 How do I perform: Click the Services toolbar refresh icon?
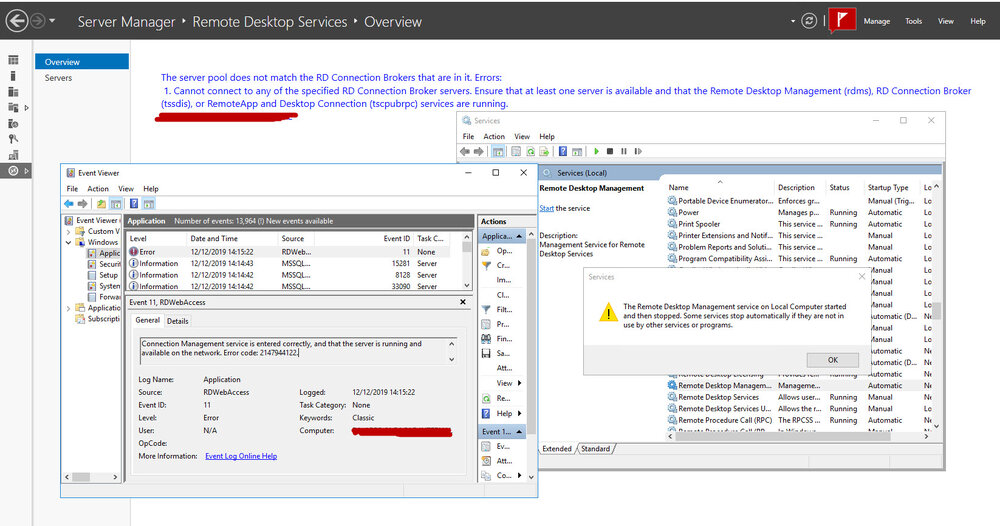click(530, 151)
